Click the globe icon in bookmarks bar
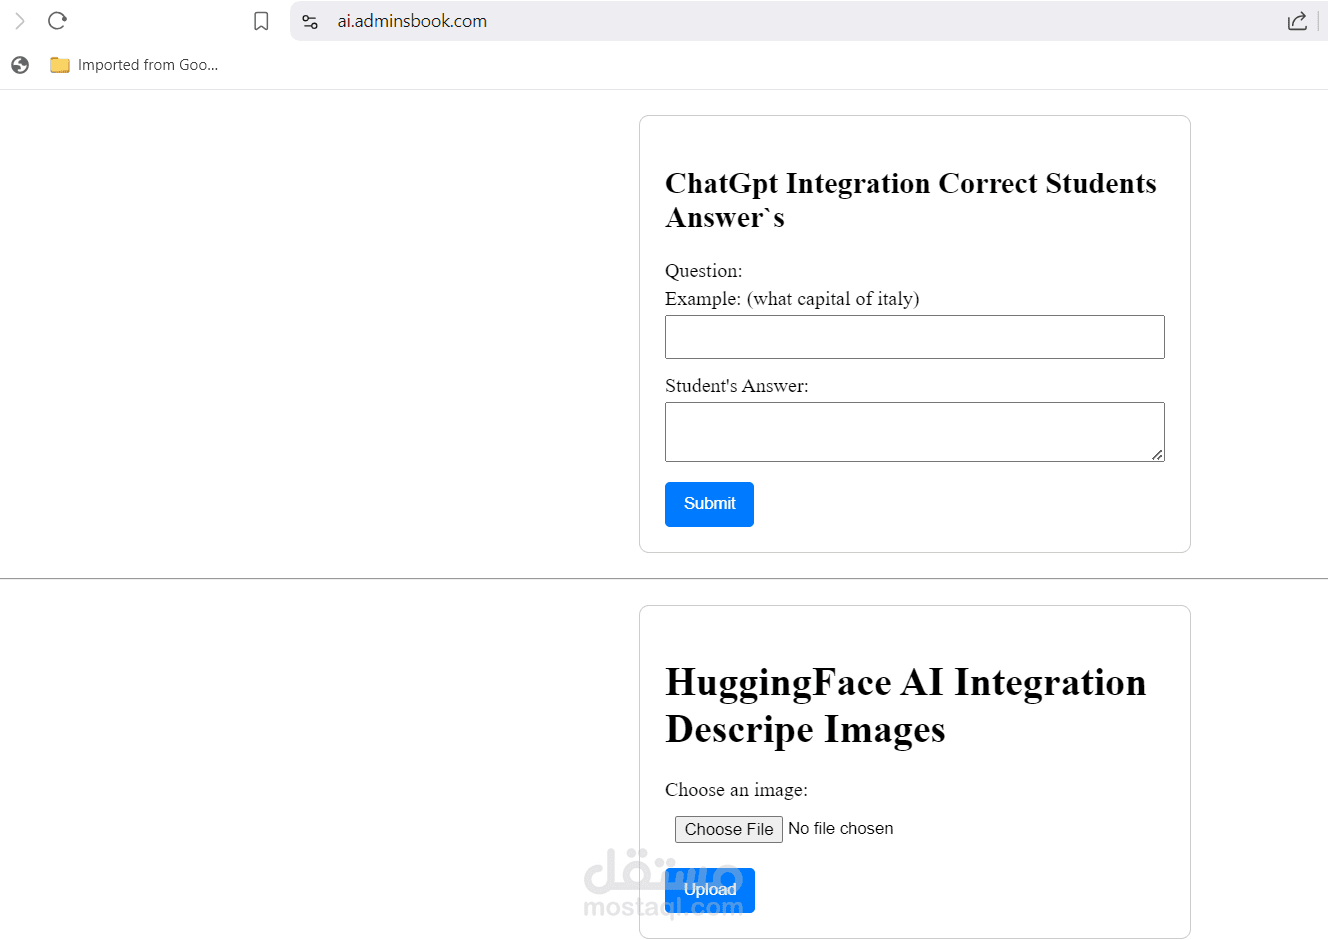 pyautogui.click(x=20, y=65)
